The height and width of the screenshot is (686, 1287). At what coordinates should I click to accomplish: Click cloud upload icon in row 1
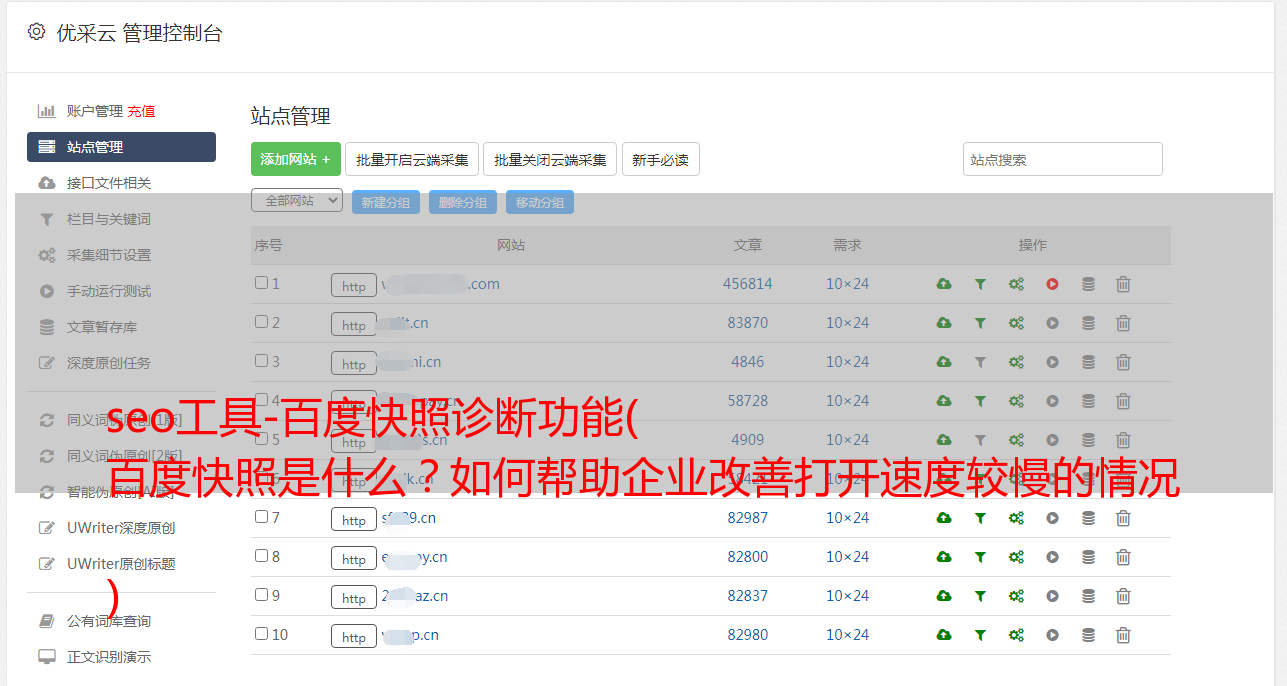[x=943, y=284]
